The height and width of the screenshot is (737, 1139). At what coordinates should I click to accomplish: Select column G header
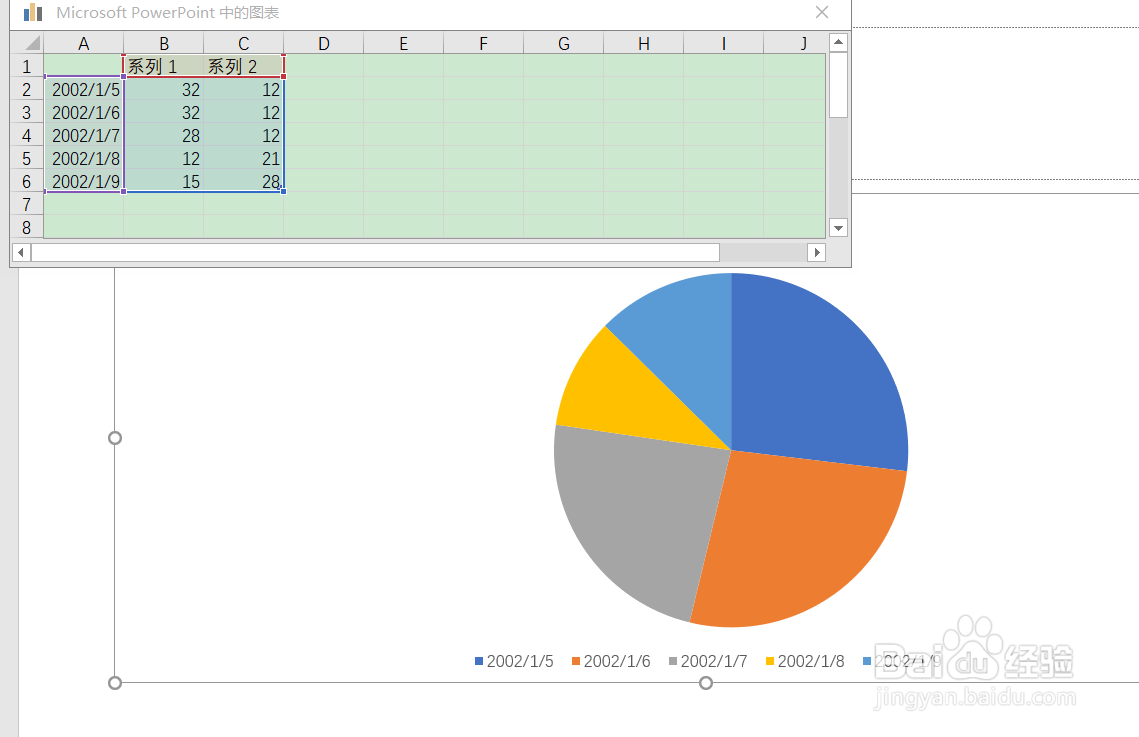click(563, 44)
